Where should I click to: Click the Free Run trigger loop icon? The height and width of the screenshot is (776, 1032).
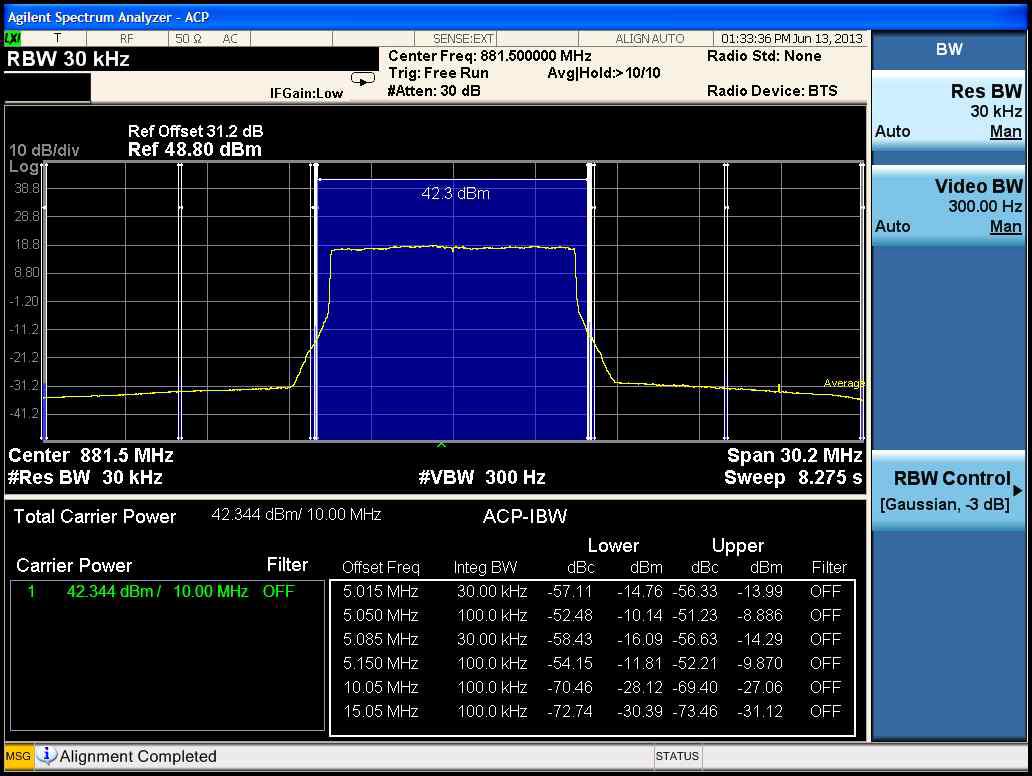click(x=361, y=79)
